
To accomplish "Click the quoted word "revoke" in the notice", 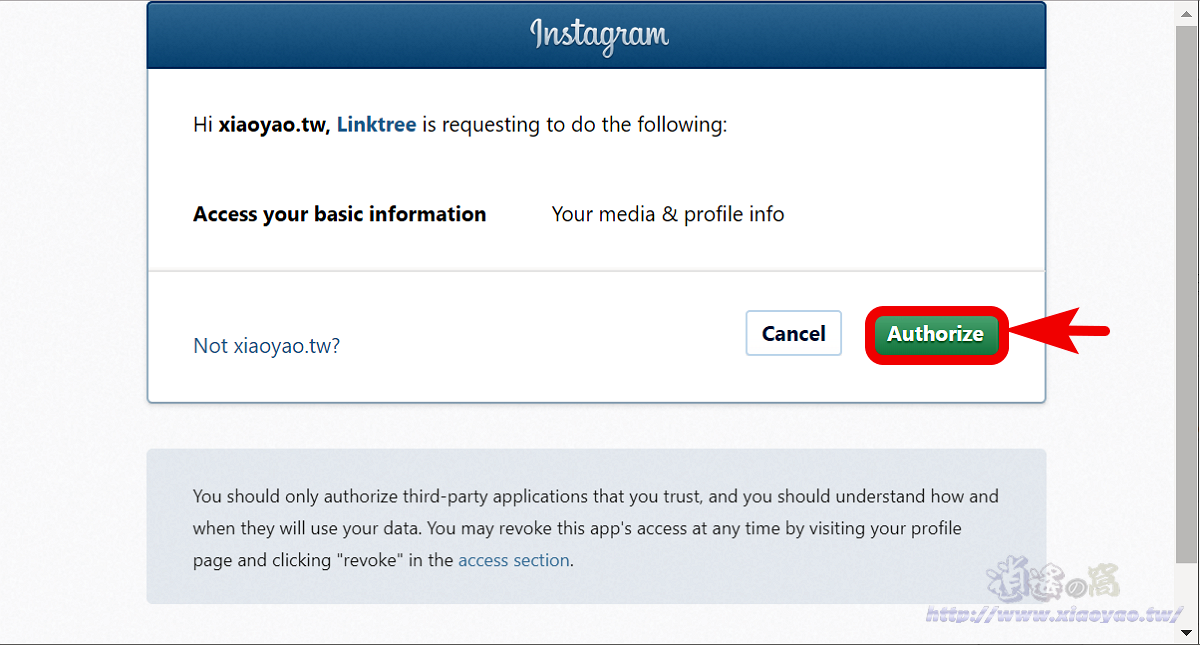I will coord(366,560).
